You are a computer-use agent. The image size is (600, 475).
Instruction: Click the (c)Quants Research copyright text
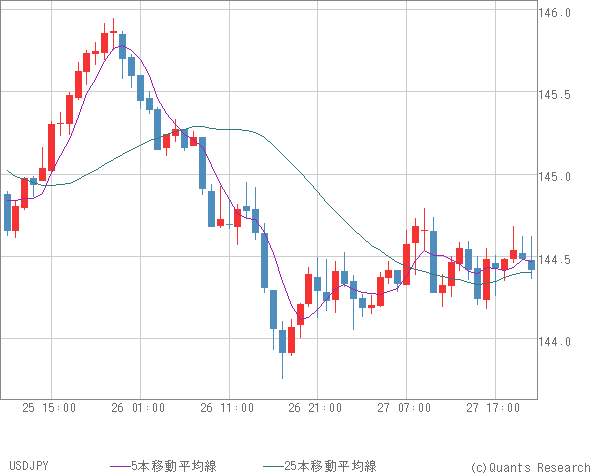(531, 467)
